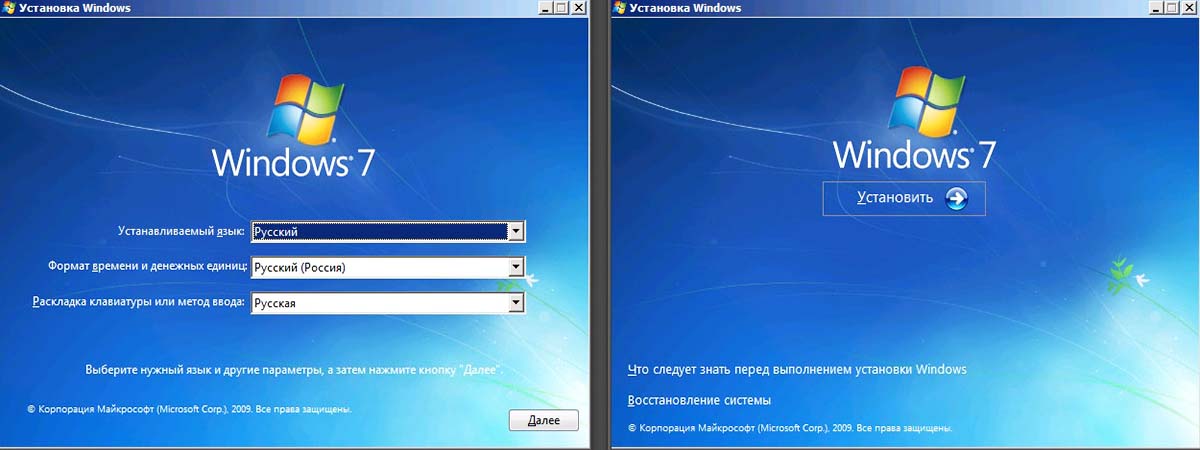Open Восстановление системы link
Viewport: 1200px width, 450px height.
699,400
